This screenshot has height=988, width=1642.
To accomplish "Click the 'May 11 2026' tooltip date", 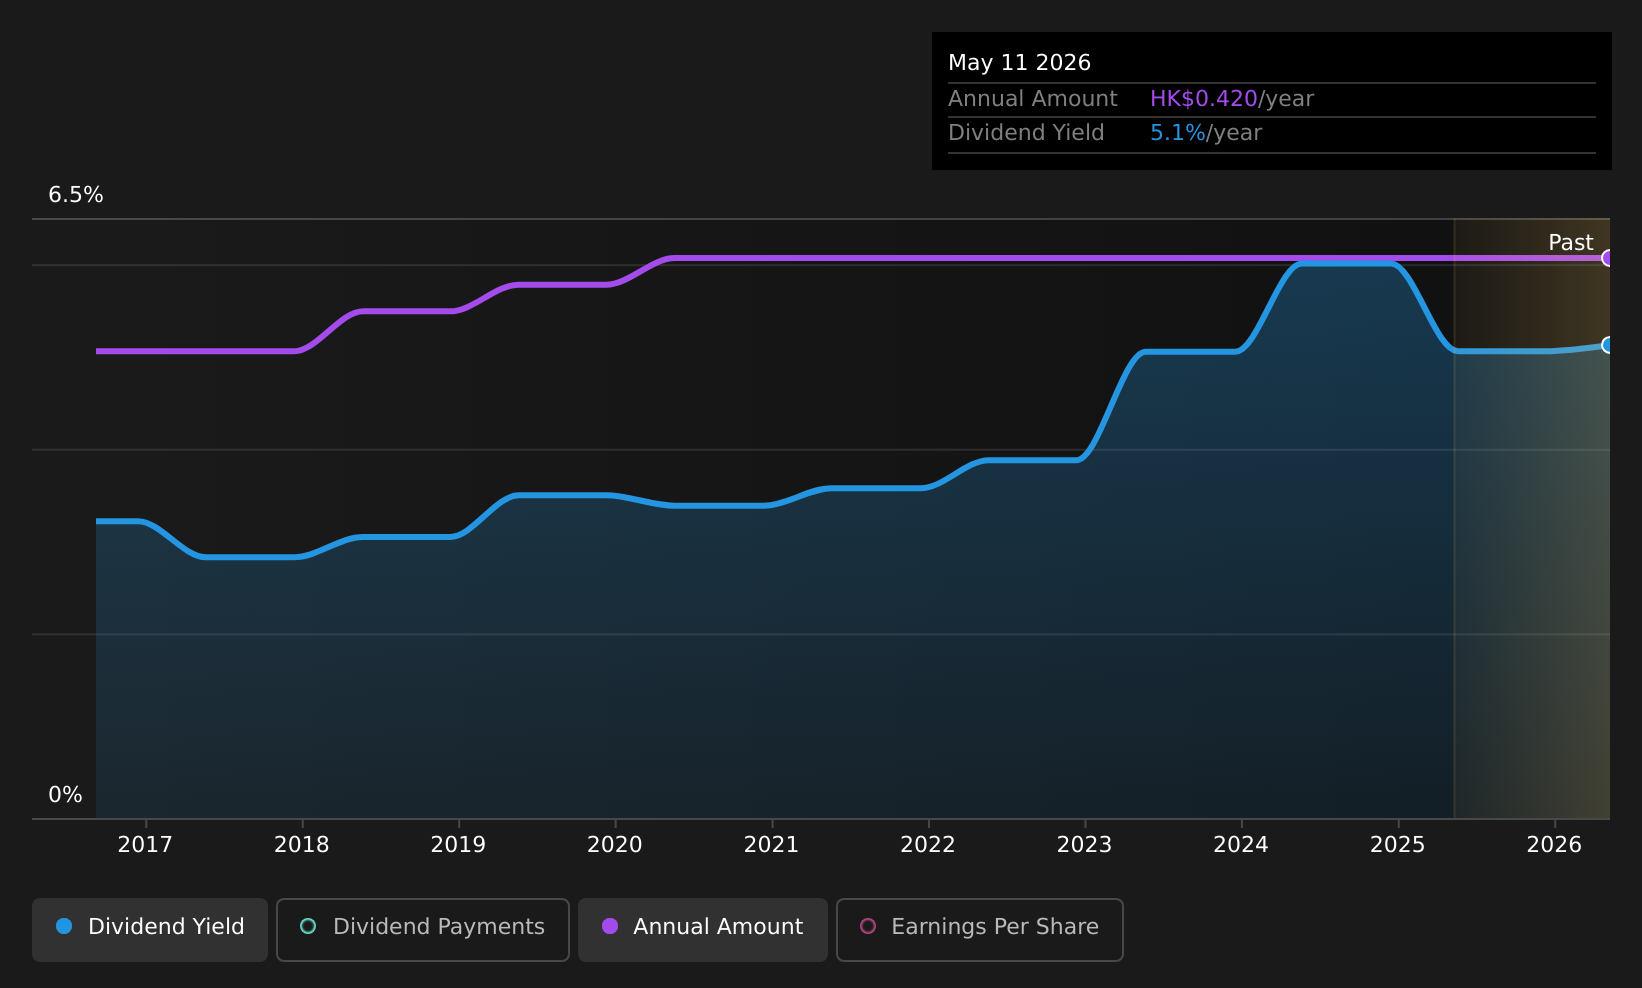I will 1019,63.
